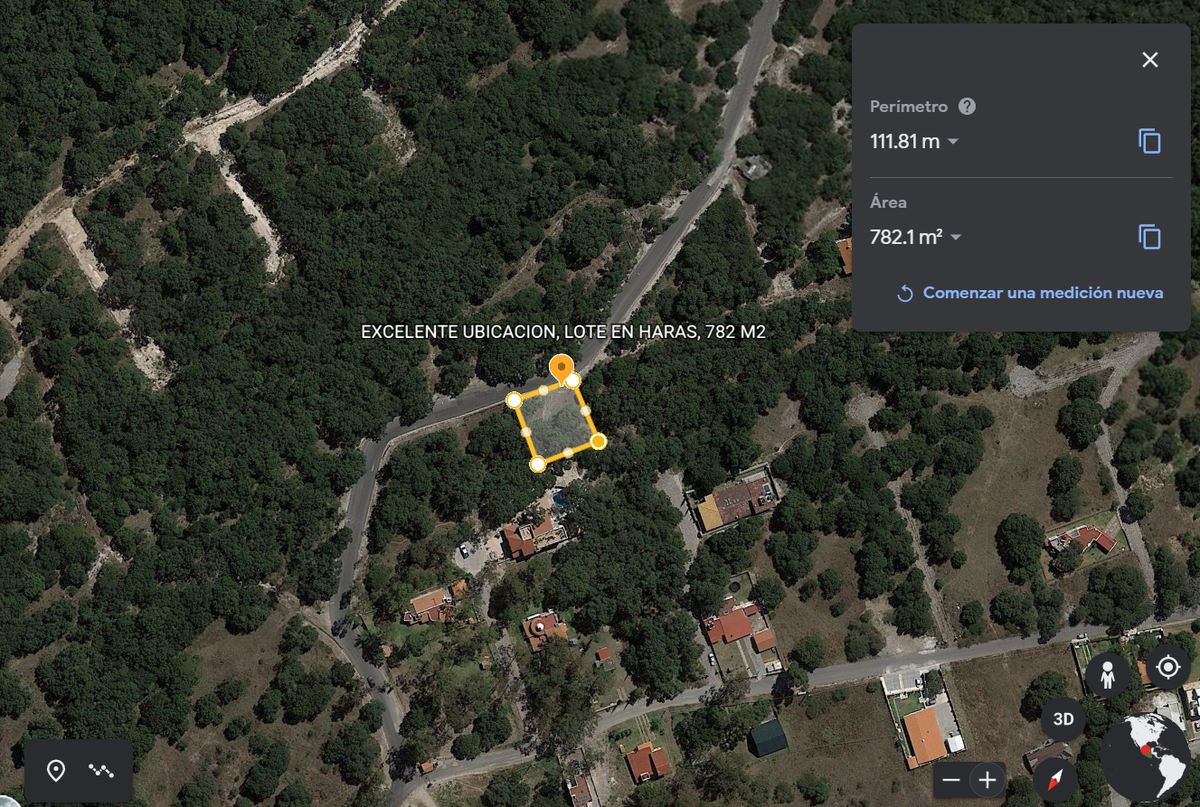Expand the perimeter units dropdown

coord(953,142)
